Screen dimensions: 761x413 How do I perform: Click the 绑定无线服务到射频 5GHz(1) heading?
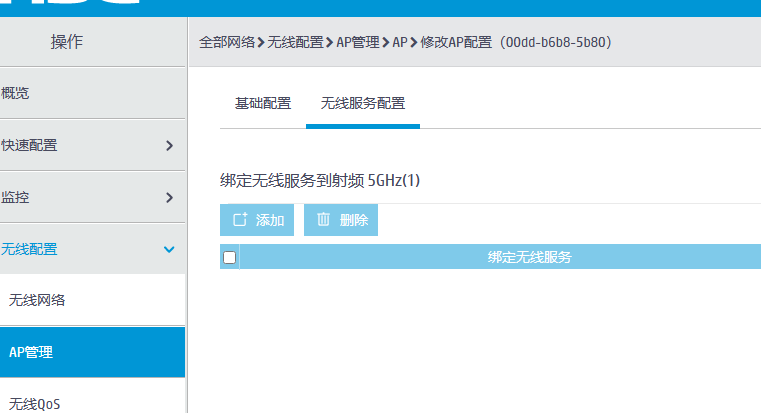click(x=320, y=181)
